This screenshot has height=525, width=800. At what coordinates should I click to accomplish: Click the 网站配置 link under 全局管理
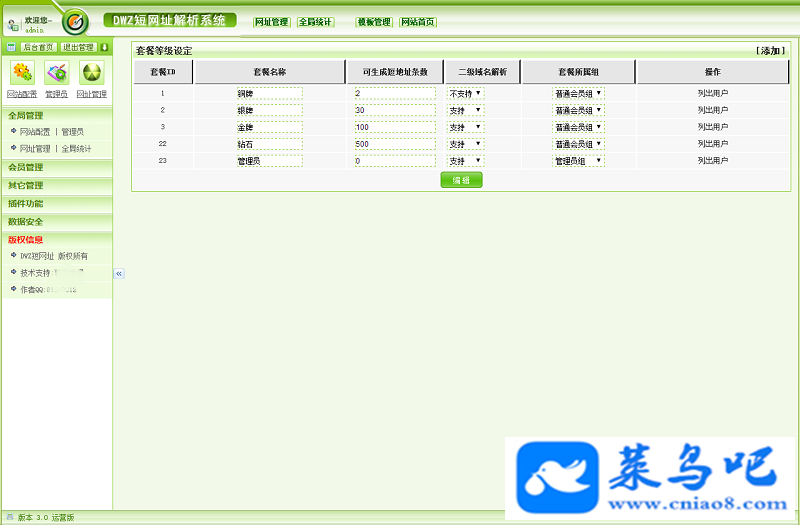coord(35,132)
